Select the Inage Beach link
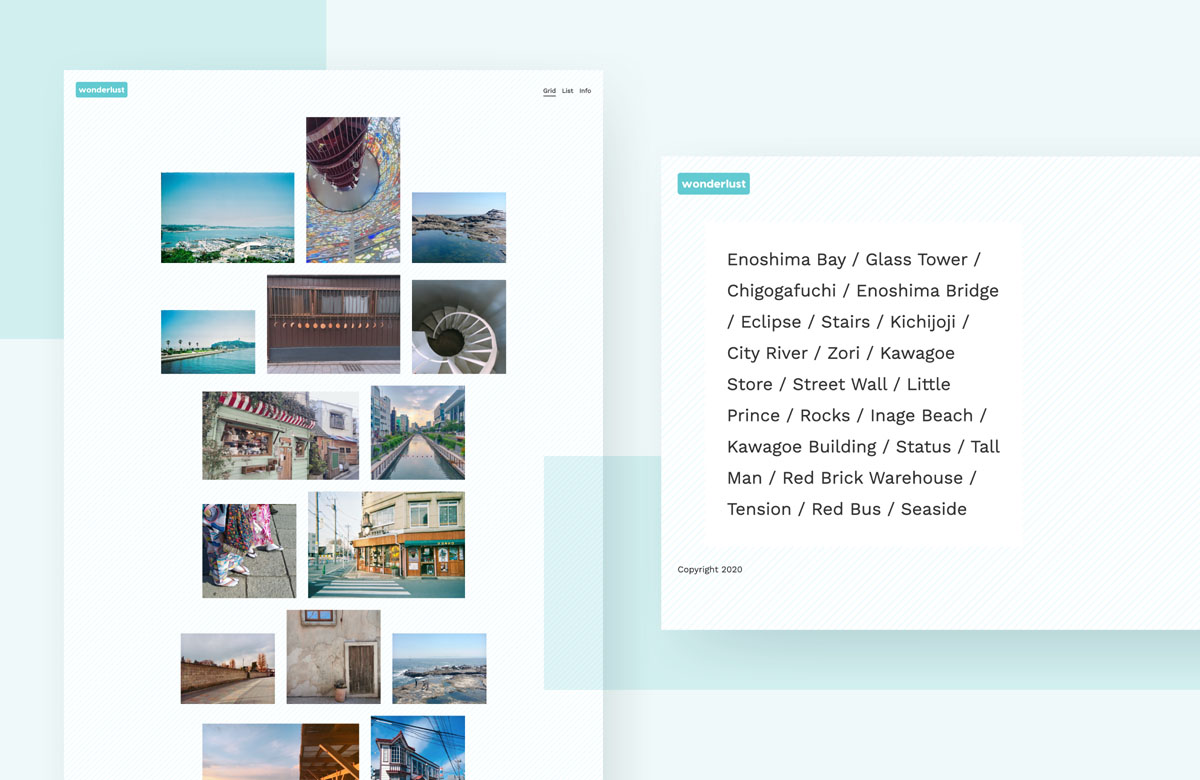This screenshot has height=780, width=1200. (x=920, y=416)
